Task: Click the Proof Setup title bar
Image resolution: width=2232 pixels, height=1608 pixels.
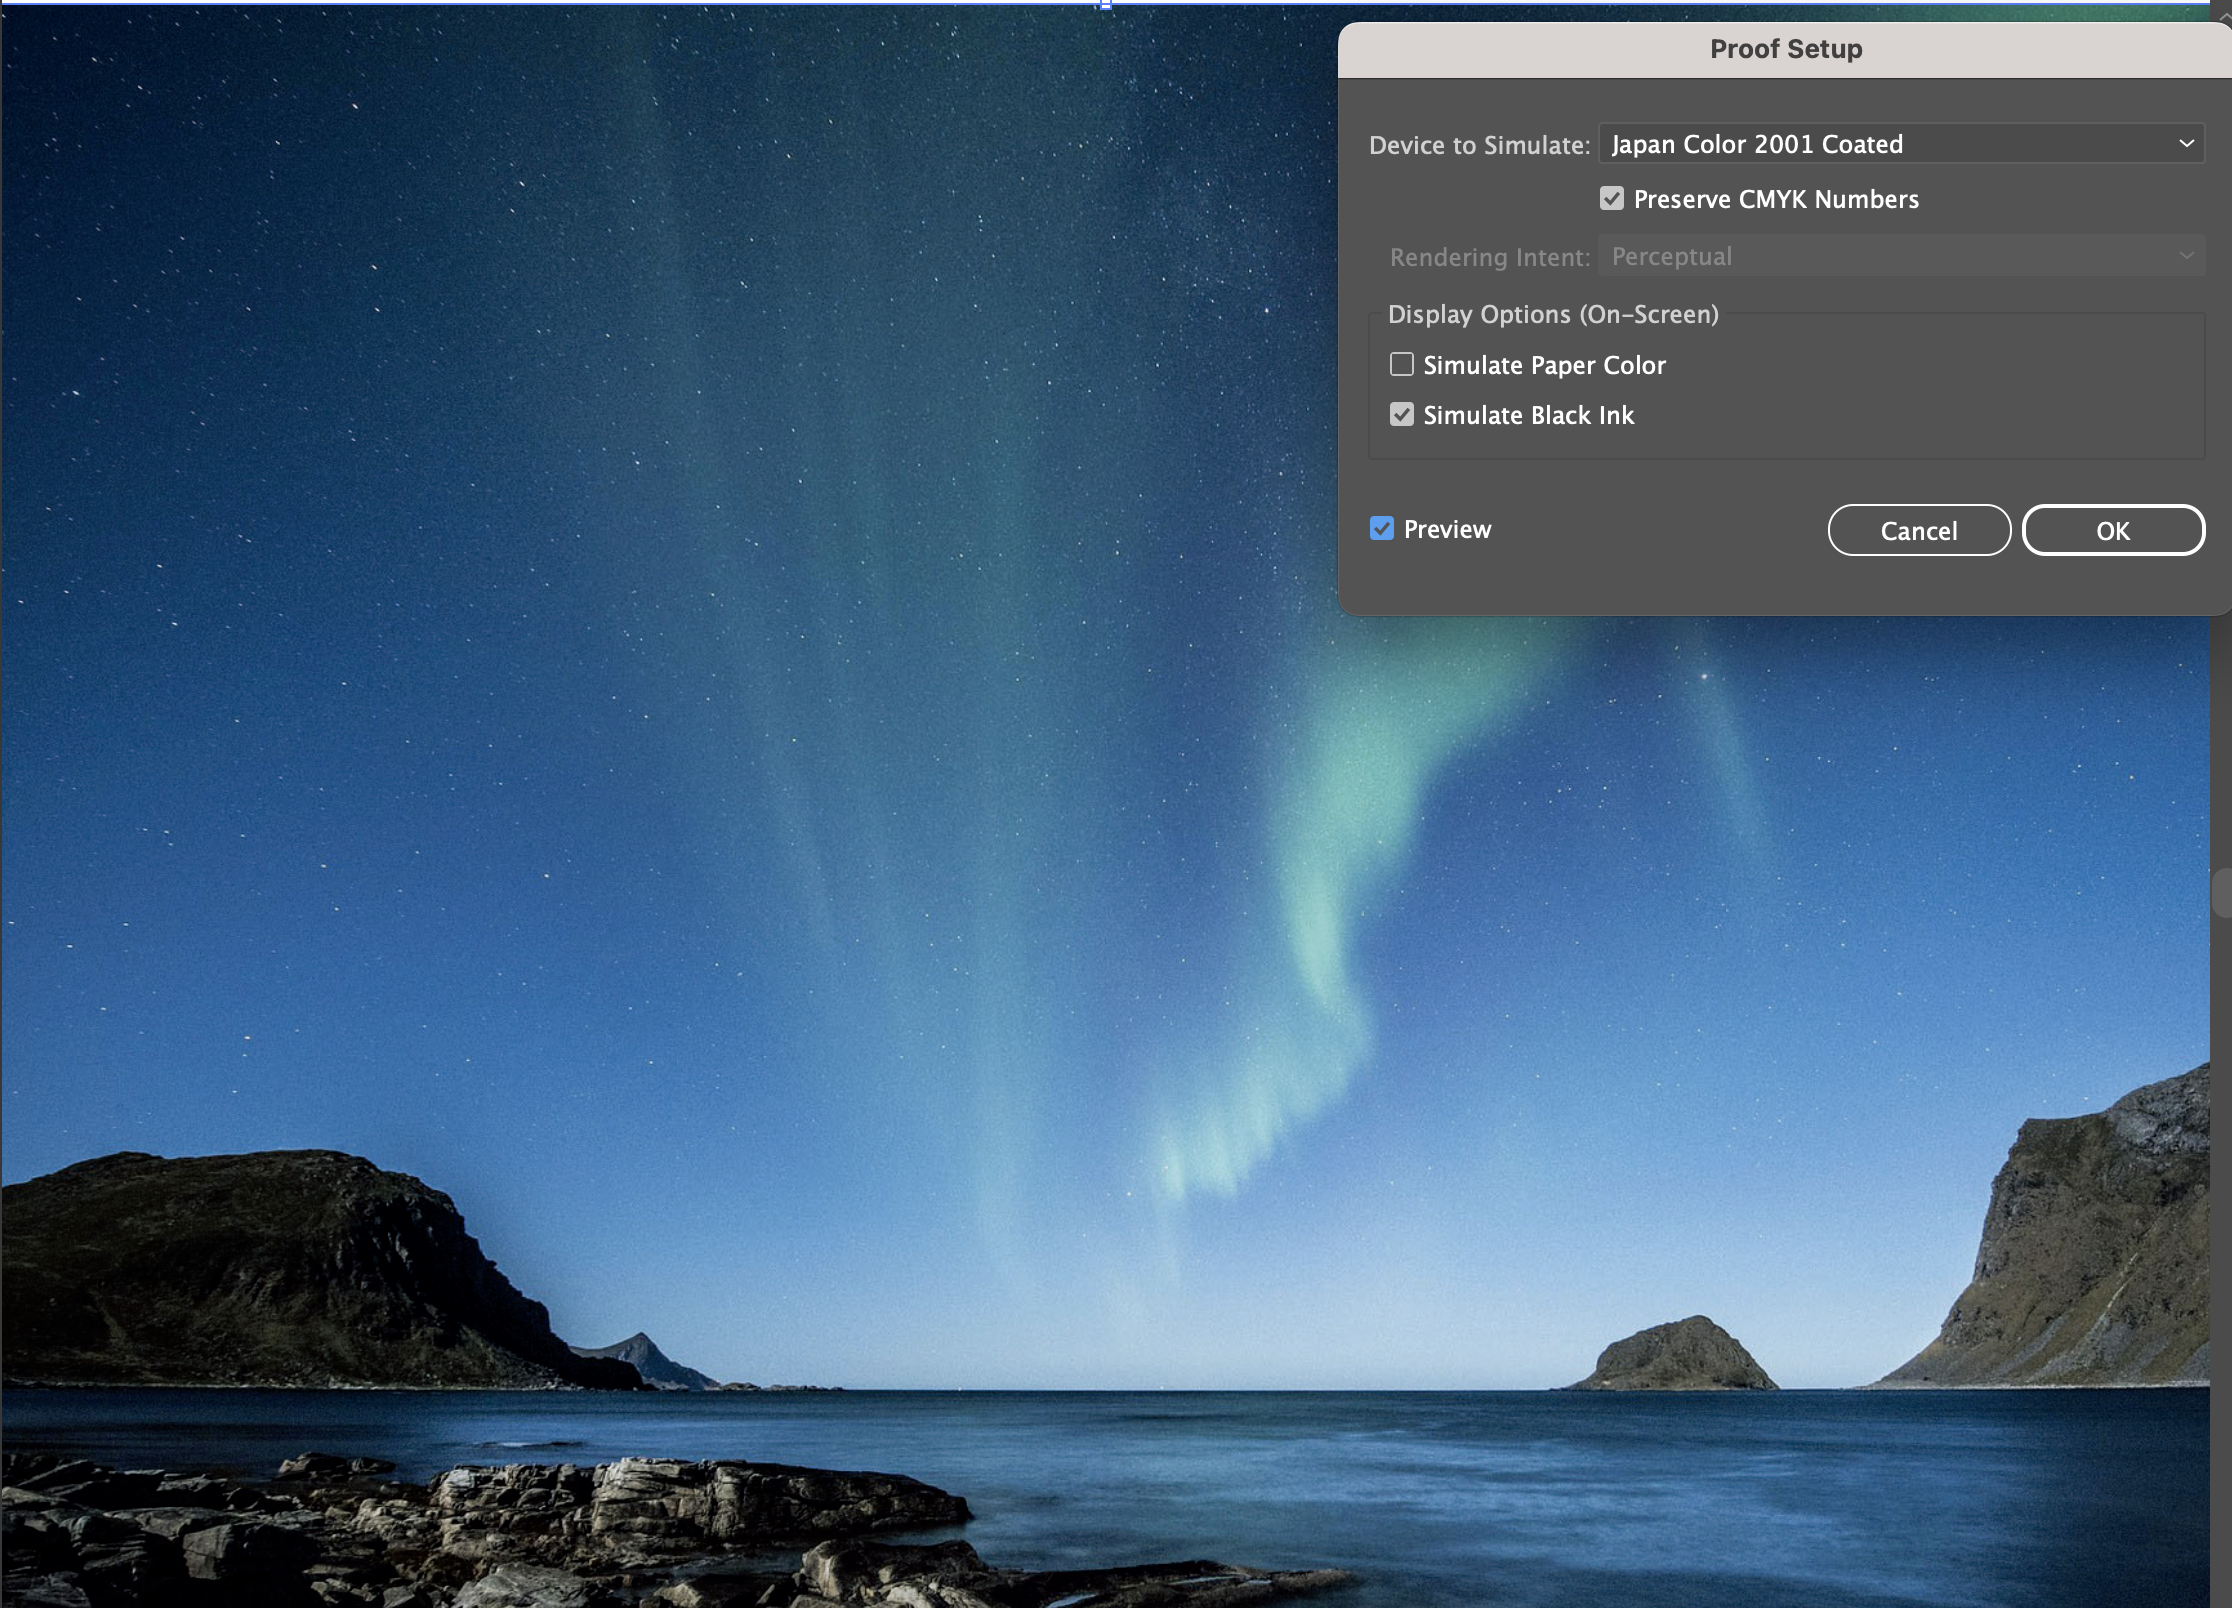Action: [1785, 49]
